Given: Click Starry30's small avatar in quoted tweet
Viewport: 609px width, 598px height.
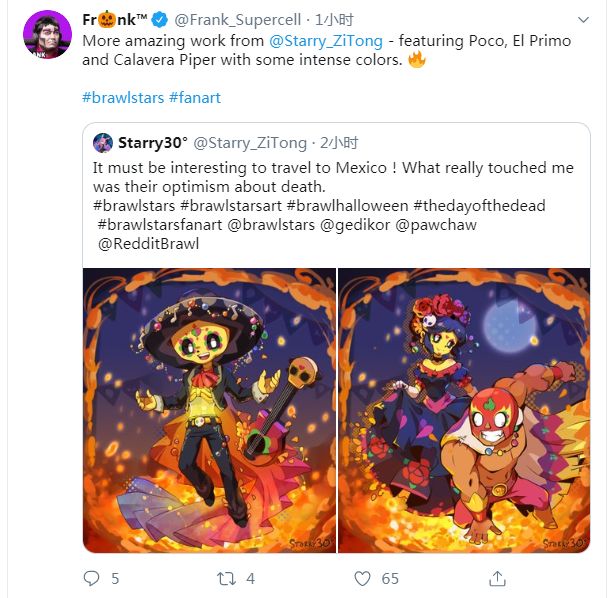Looking at the screenshot, I should (103, 142).
